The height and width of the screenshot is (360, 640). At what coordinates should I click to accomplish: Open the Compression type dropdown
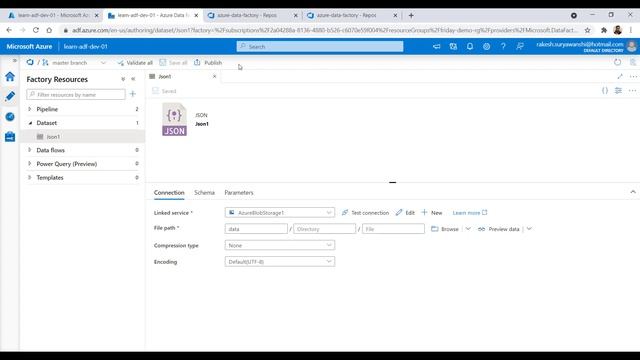(280, 245)
